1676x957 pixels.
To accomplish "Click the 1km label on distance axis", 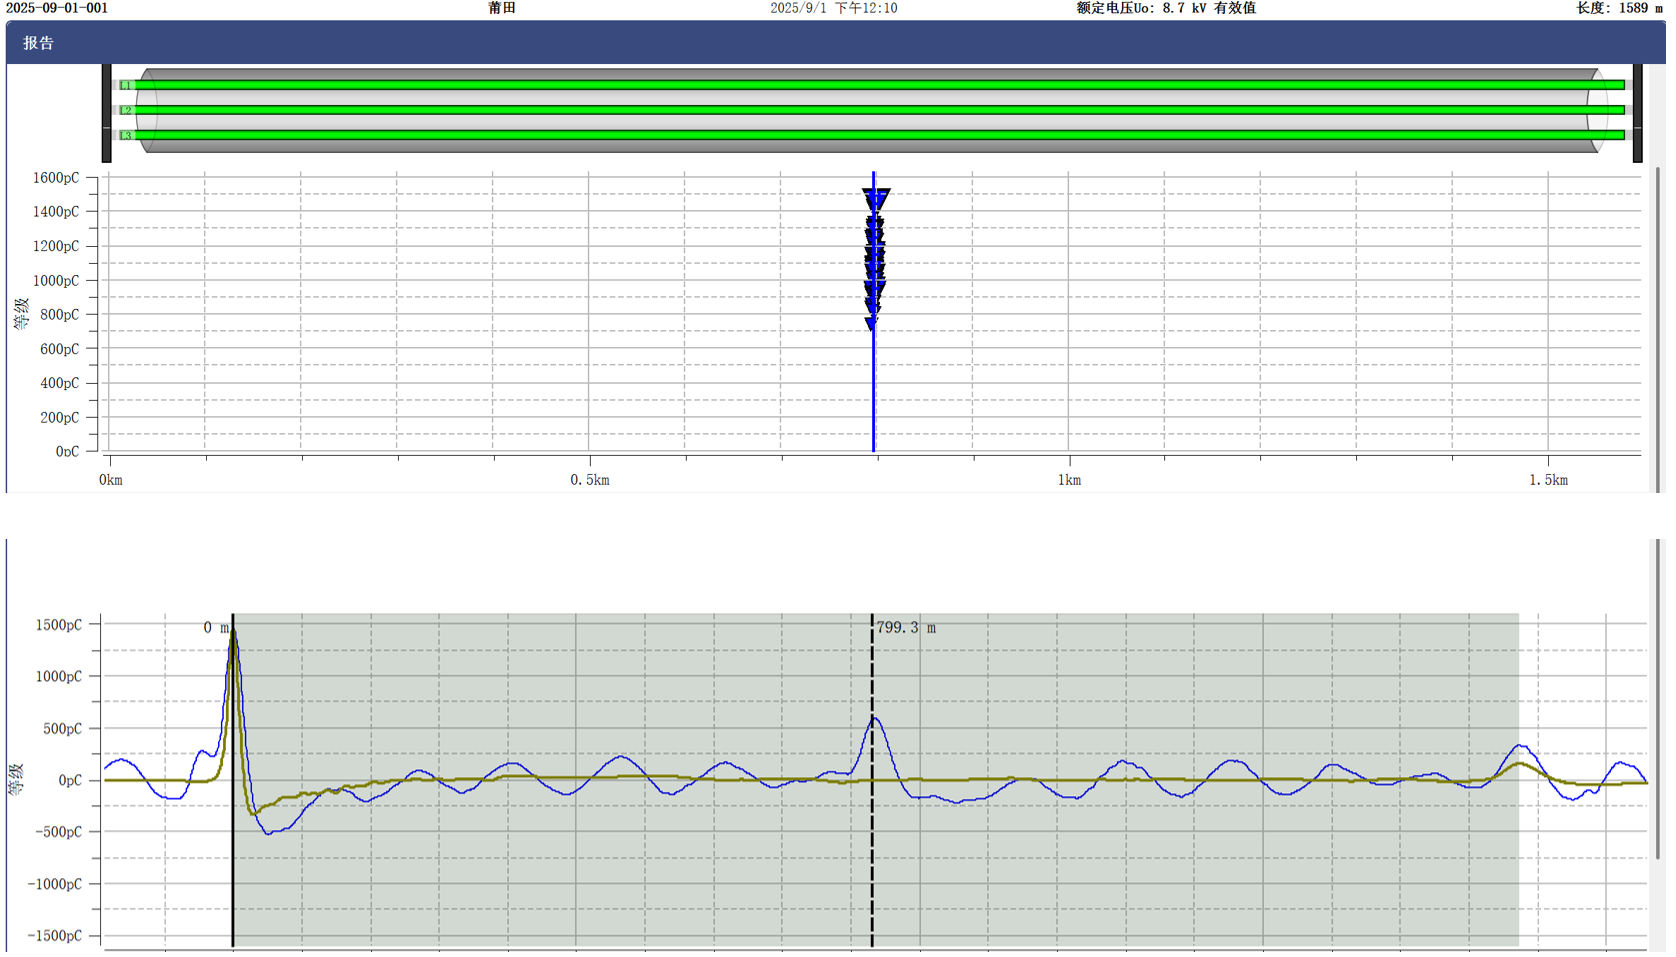I will 1069,480.
